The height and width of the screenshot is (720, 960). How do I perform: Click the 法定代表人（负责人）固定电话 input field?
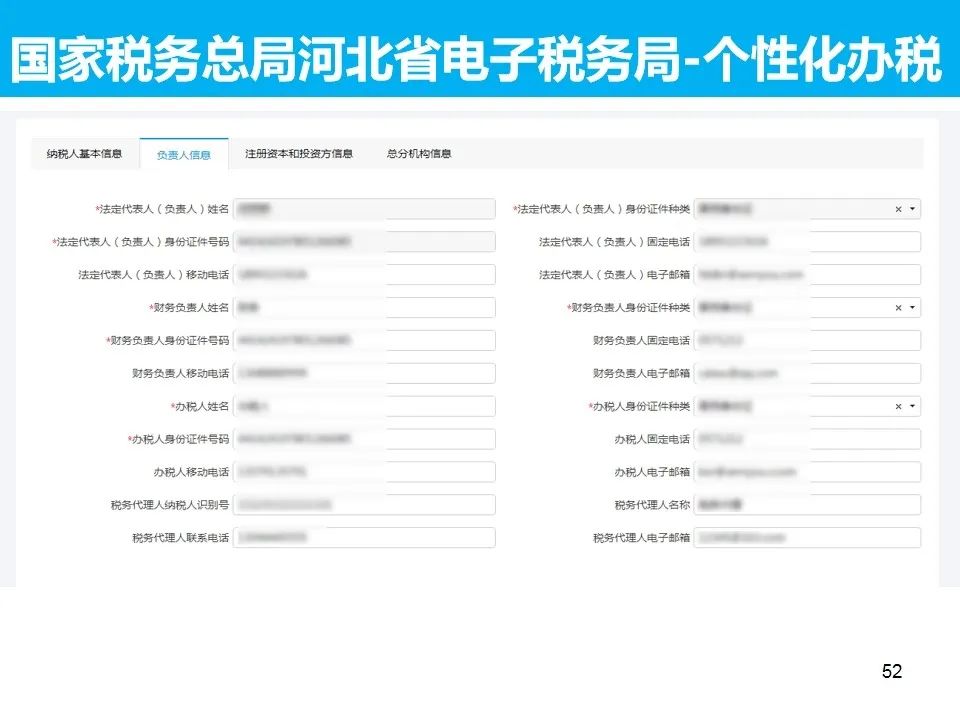pyautogui.click(x=808, y=242)
